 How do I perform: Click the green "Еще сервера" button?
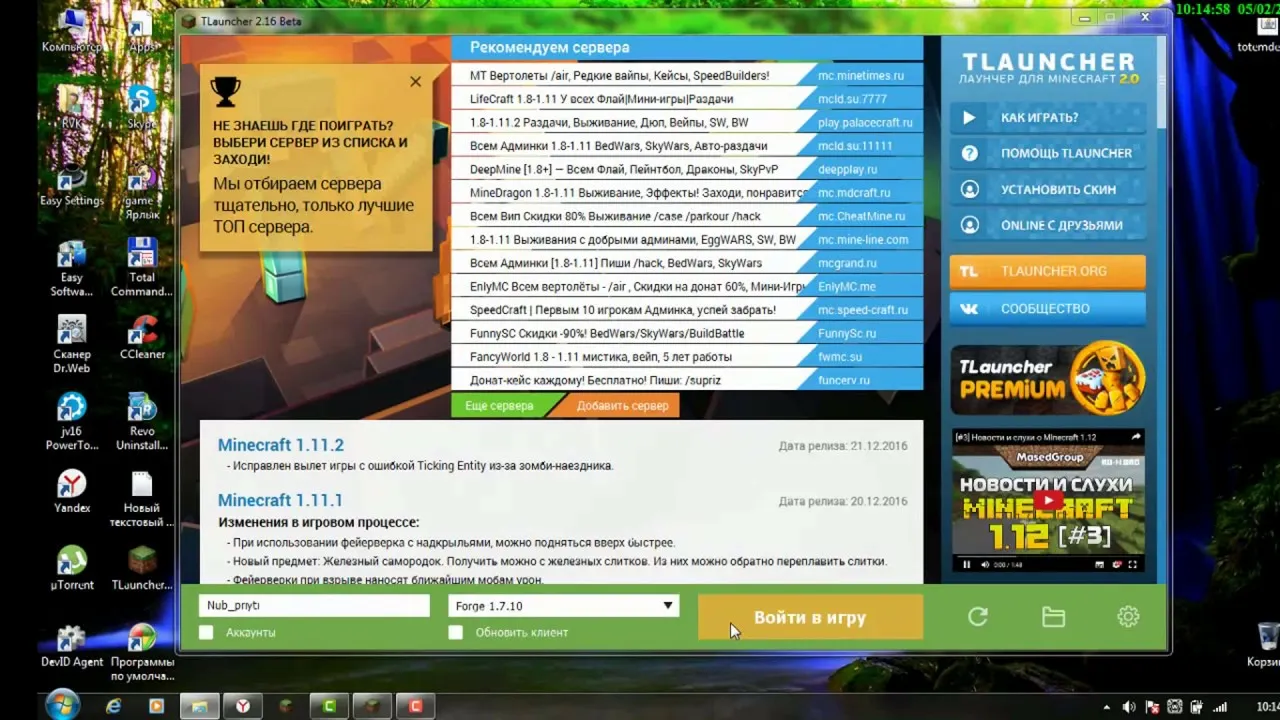click(499, 406)
